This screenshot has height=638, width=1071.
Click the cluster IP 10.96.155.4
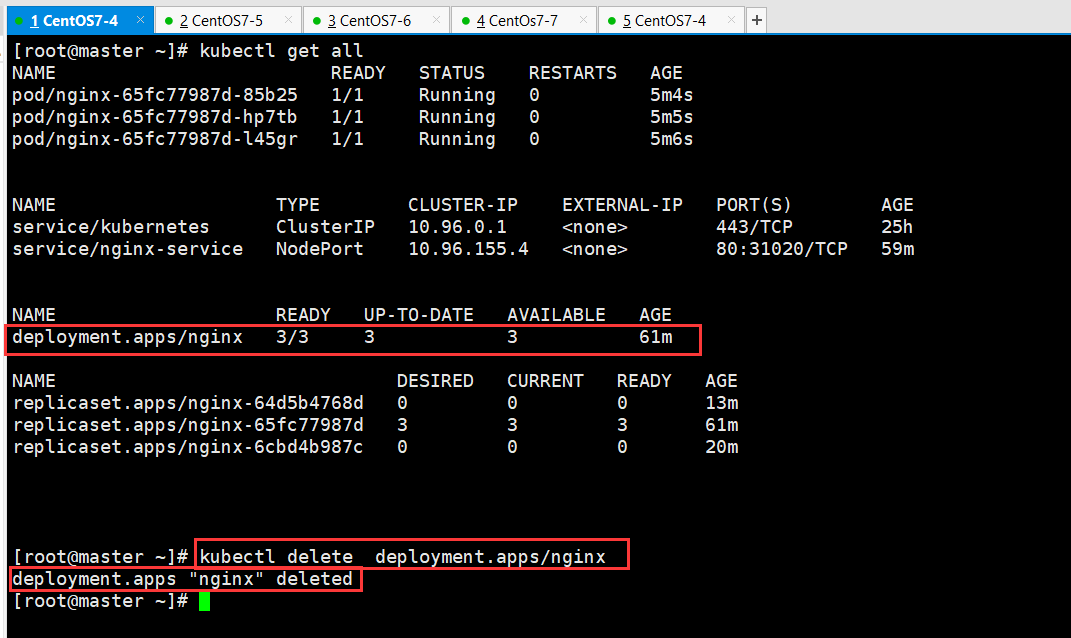(x=469, y=249)
